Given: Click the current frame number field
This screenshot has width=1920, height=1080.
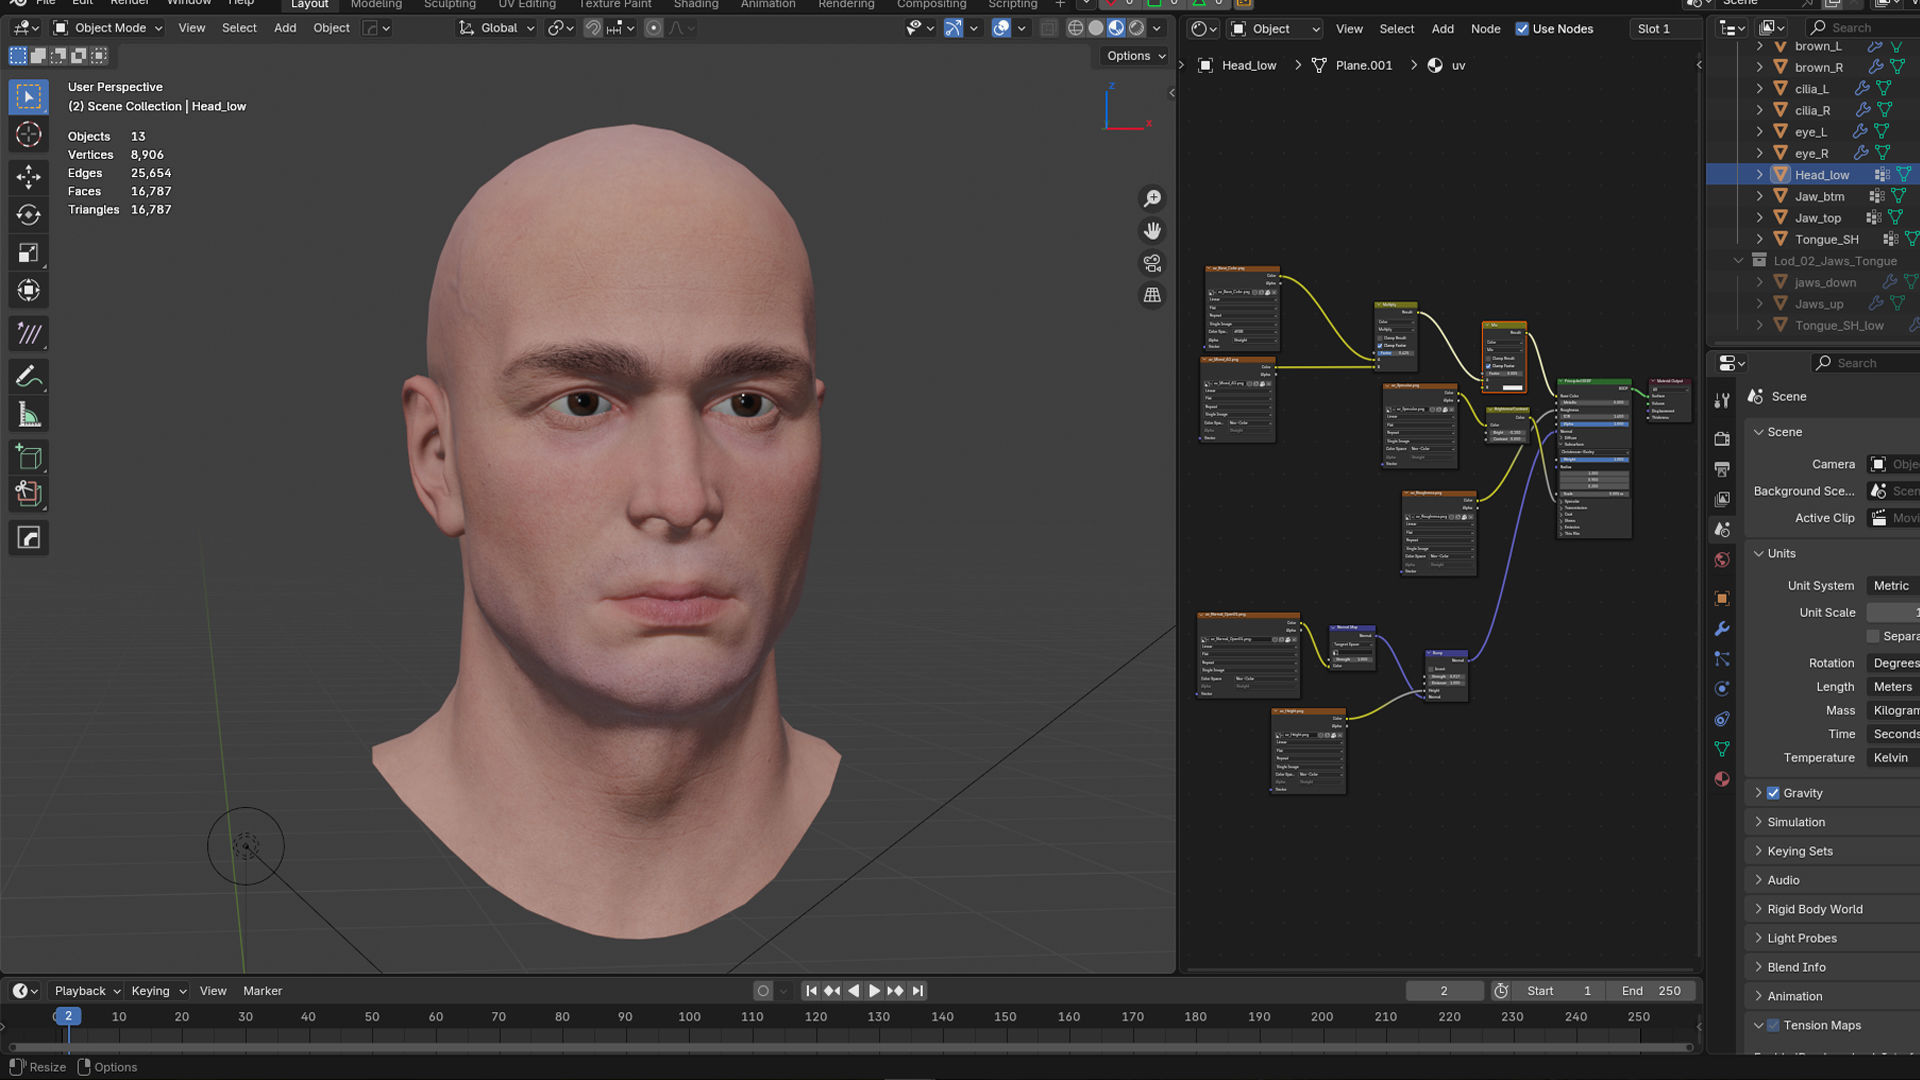Looking at the screenshot, I should 1444,991.
